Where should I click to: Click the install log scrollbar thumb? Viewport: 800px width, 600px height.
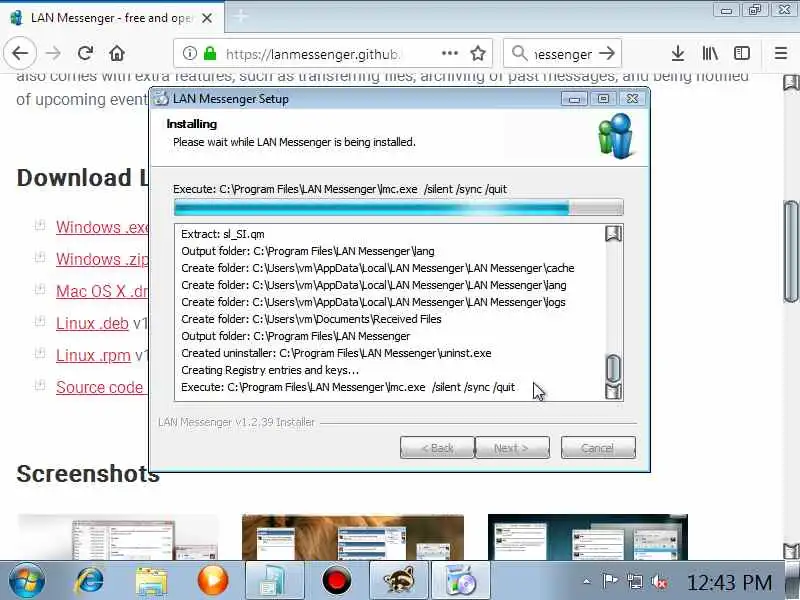(613, 368)
